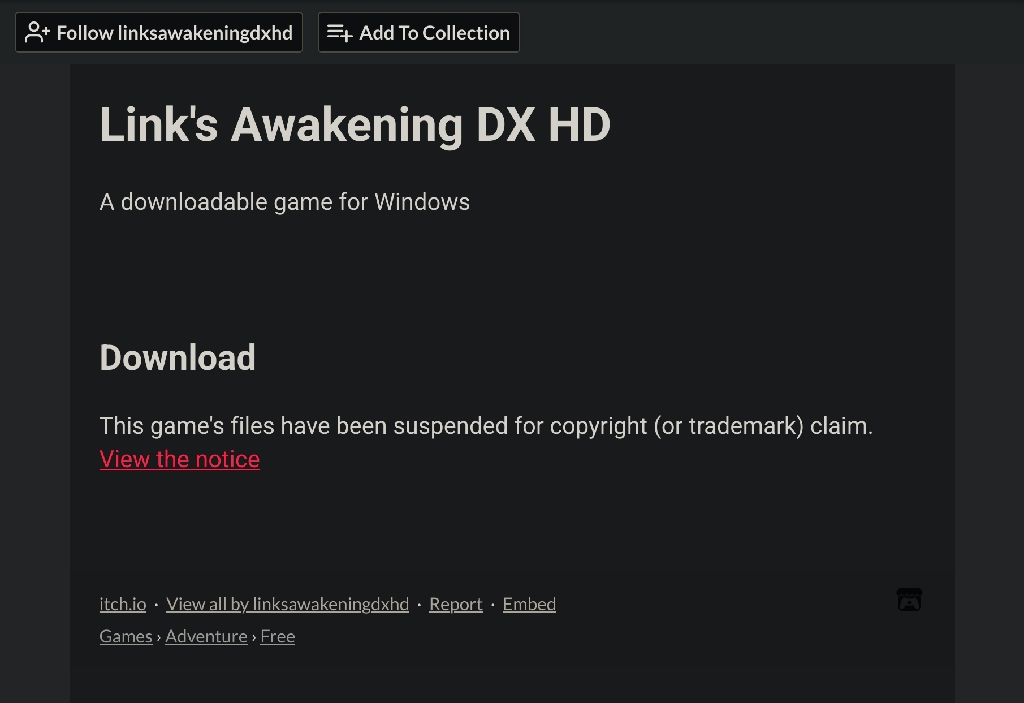This screenshot has width=1024, height=703.
Task: Open View all by linksawakeningdxhd
Action: pyautogui.click(x=287, y=604)
